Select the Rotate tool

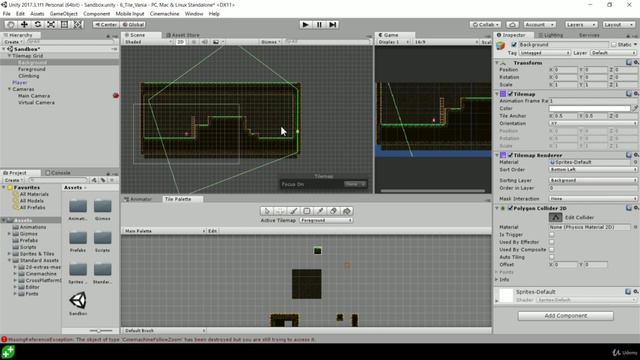click(x=38, y=24)
